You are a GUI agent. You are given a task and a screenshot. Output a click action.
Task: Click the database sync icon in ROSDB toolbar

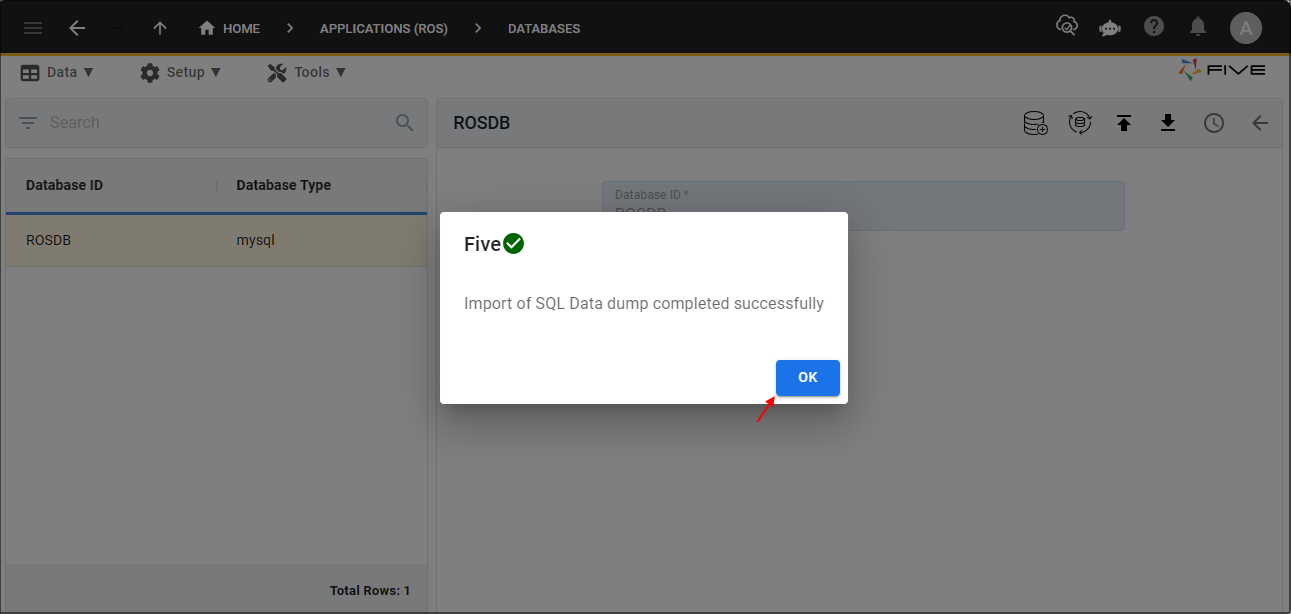tap(1080, 123)
